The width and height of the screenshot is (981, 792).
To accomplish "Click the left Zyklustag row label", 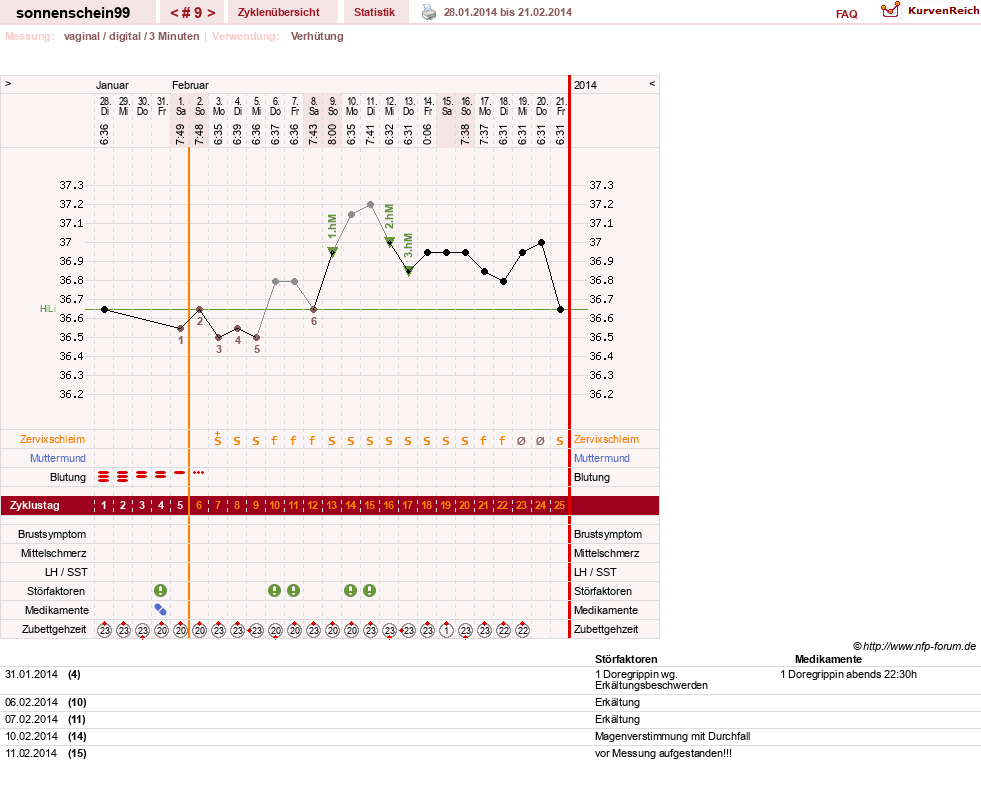I will [35, 505].
